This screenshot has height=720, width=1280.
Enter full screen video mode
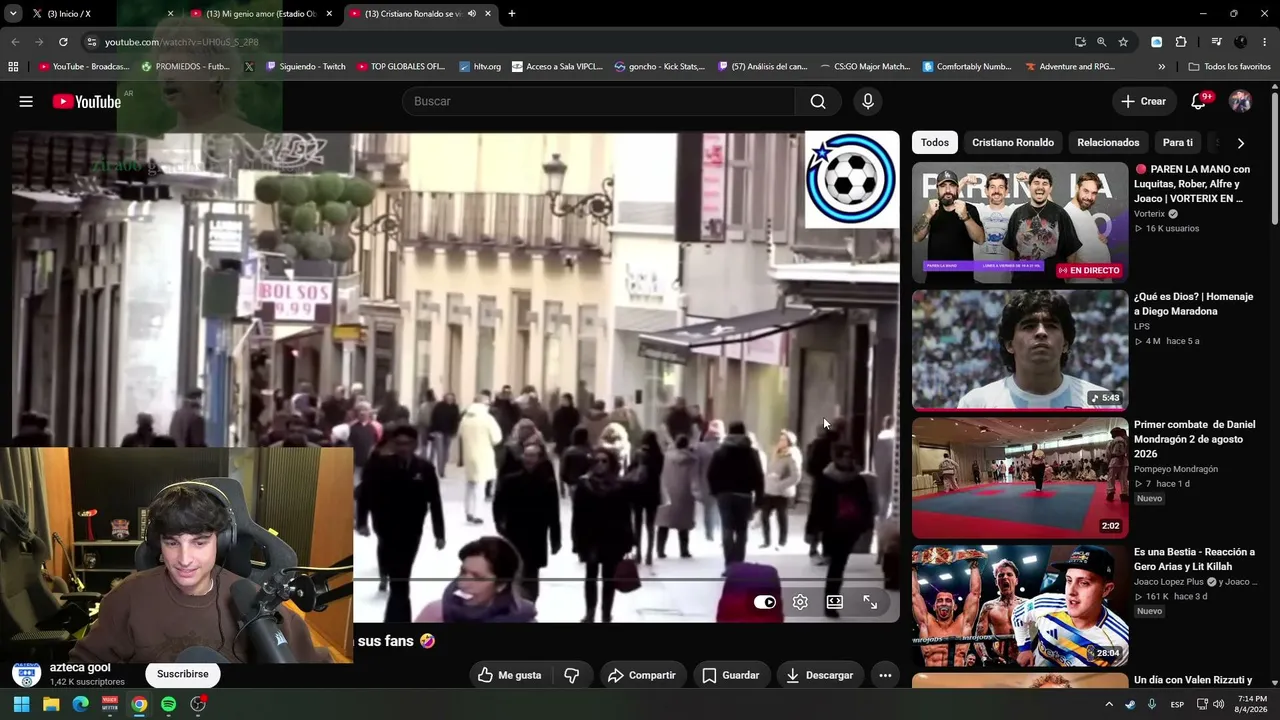870,602
